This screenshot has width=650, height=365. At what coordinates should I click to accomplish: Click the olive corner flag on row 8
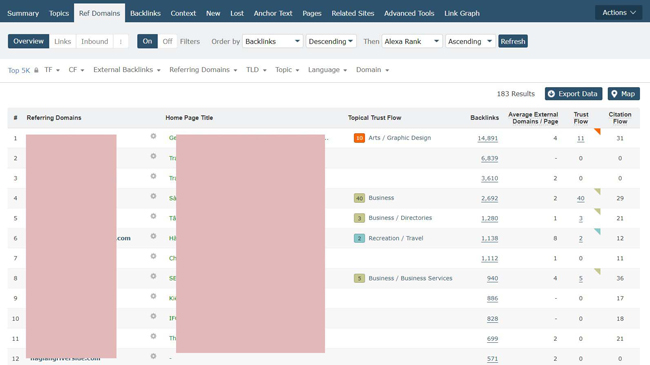[598, 271]
